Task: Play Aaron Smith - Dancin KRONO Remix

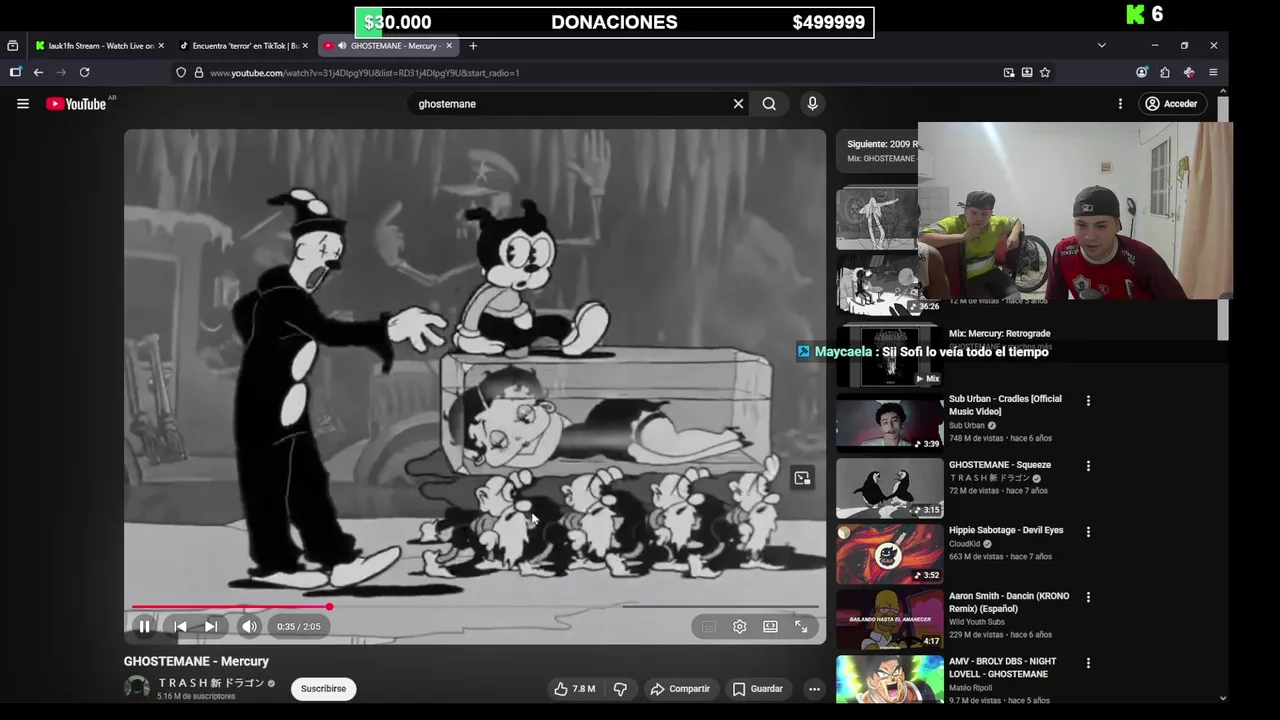Action: (1009, 602)
